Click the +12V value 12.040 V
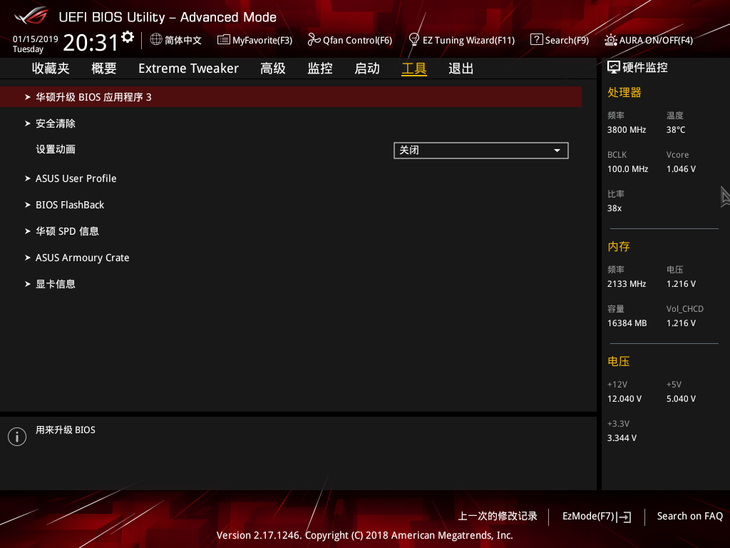The height and width of the screenshot is (548, 730). [x=624, y=399]
